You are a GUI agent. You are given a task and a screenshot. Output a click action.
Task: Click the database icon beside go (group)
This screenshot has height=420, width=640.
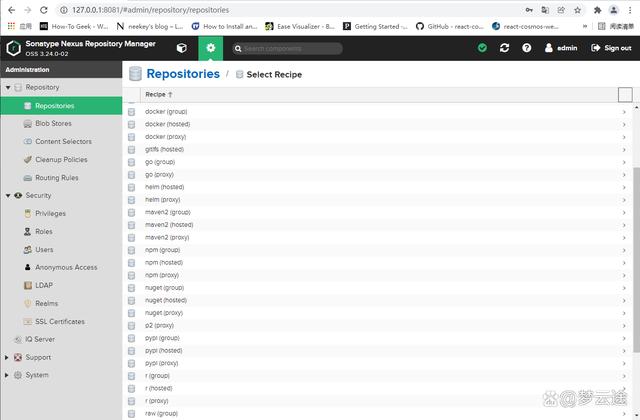pyautogui.click(x=131, y=162)
